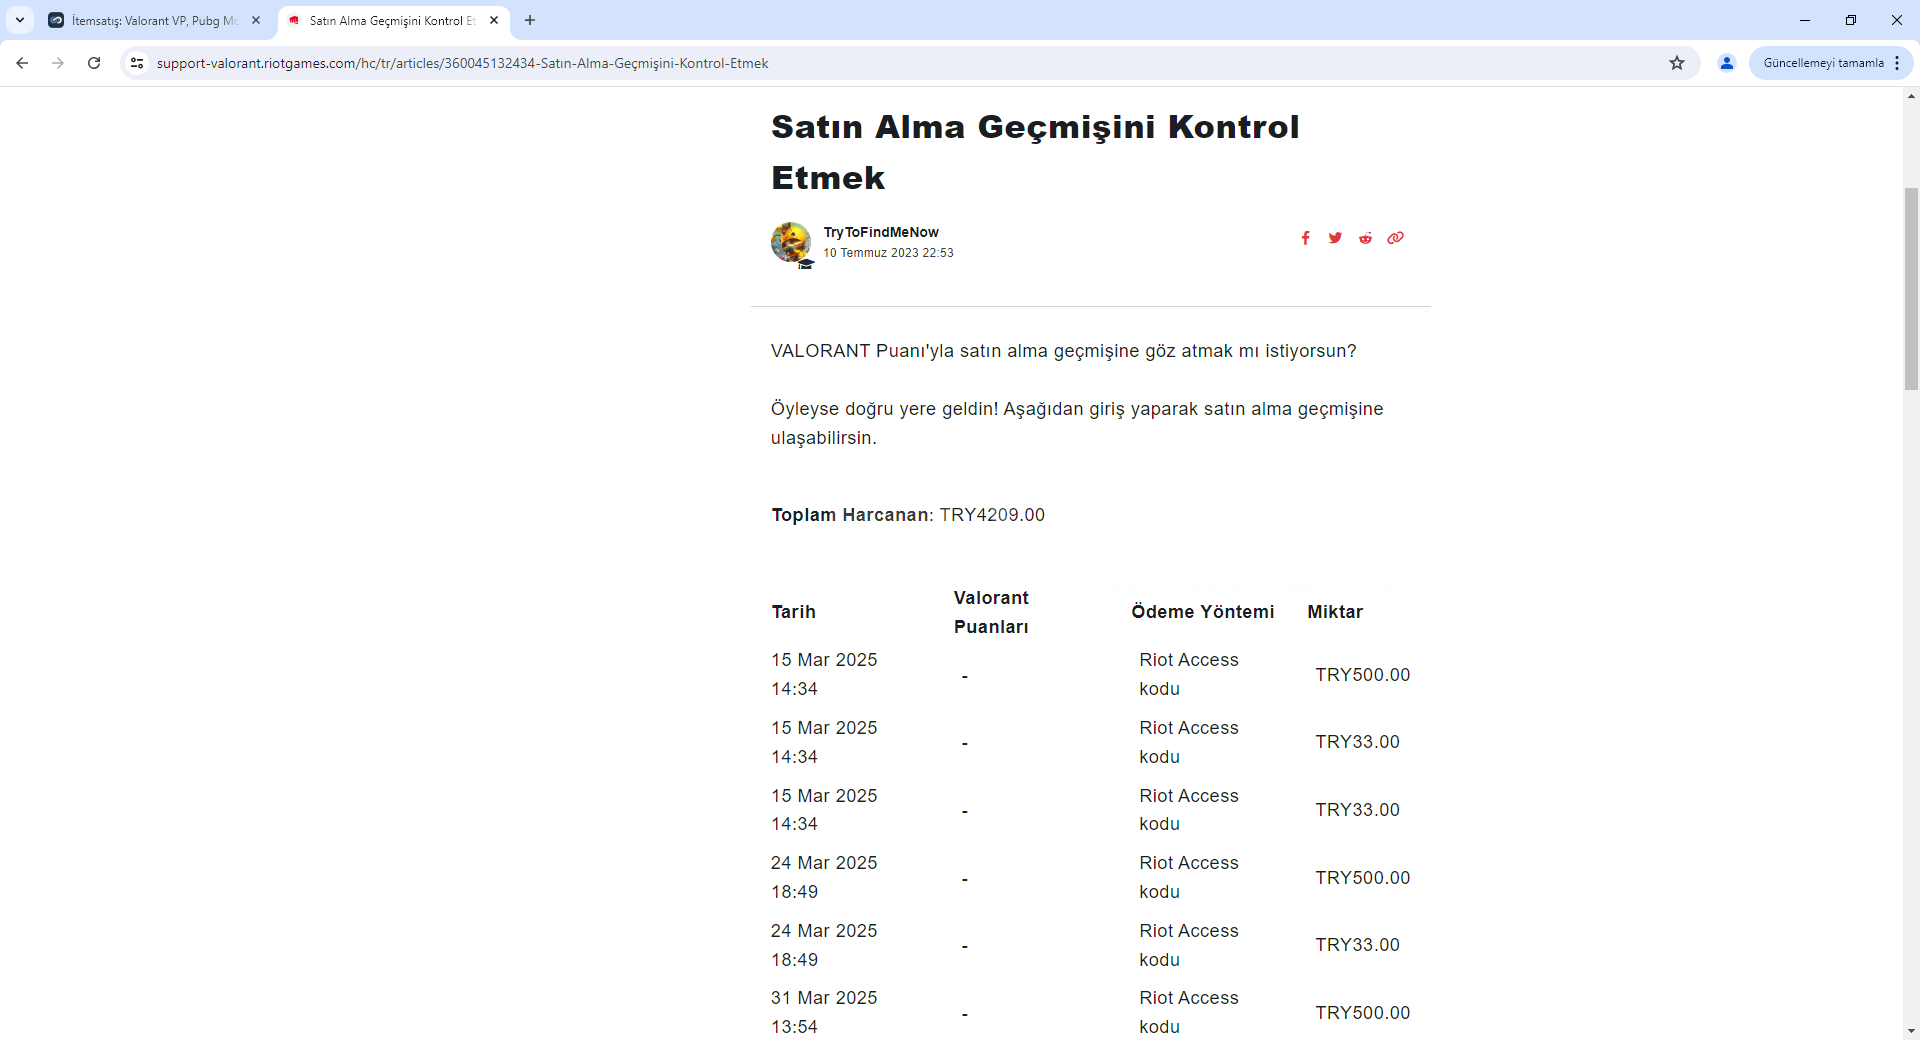The image size is (1920, 1040).
Task: Click TRY500.00 in first 15 Mar row
Action: click(1362, 675)
